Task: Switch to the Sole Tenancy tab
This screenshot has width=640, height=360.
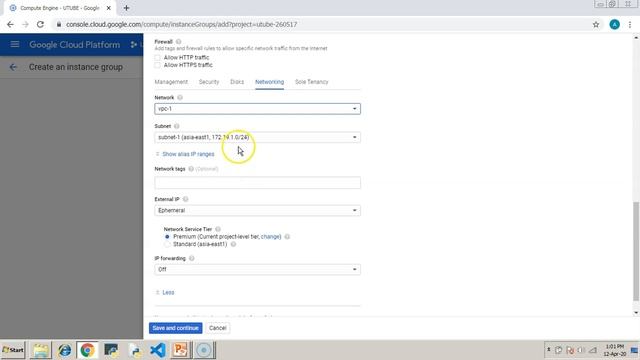Action: [311, 82]
